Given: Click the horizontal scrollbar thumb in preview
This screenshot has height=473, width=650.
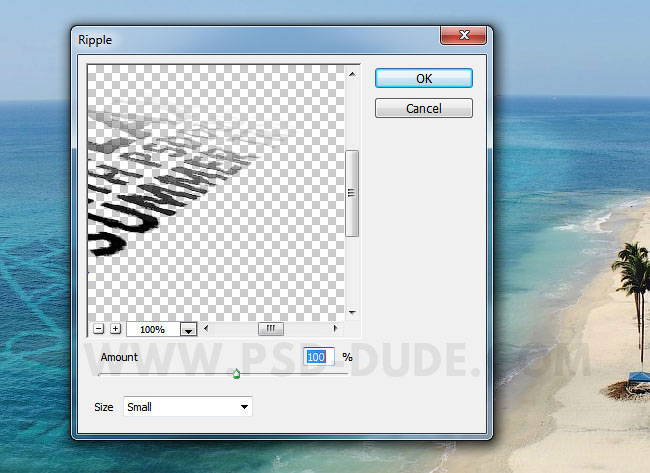Looking at the screenshot, I should pos(271,328).
